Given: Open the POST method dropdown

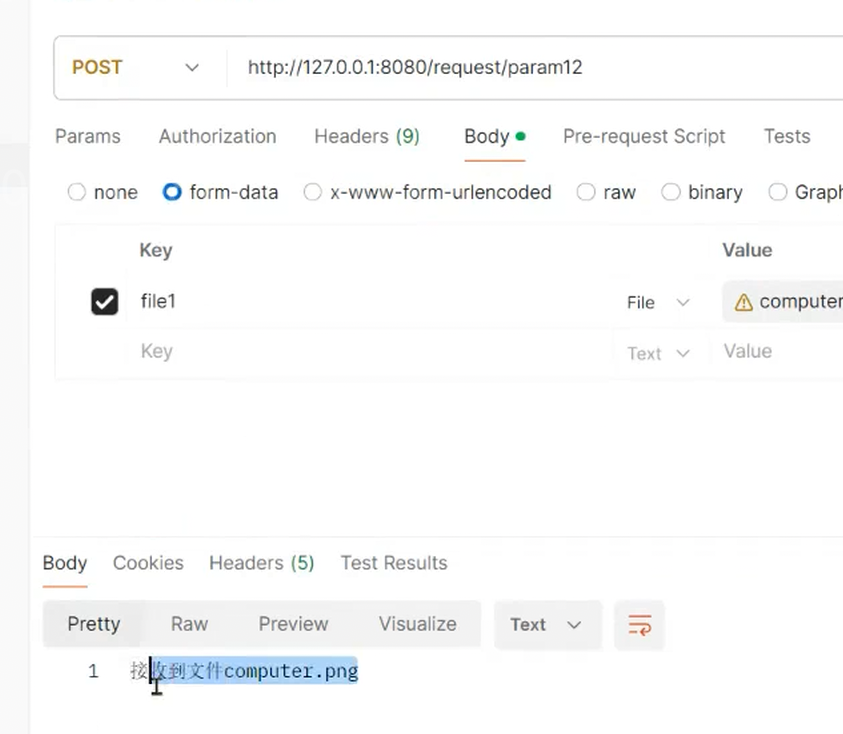Looking at the screenshot, I should 136,68.
